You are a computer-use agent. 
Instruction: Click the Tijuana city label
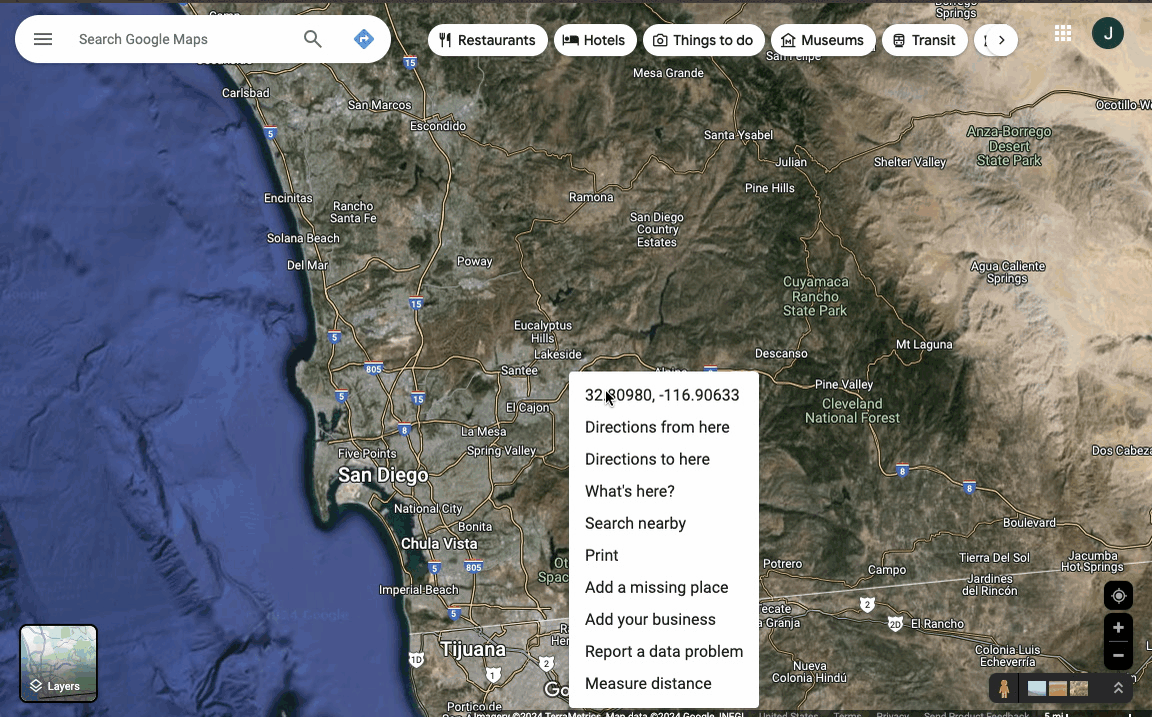[x=473, y=649]
